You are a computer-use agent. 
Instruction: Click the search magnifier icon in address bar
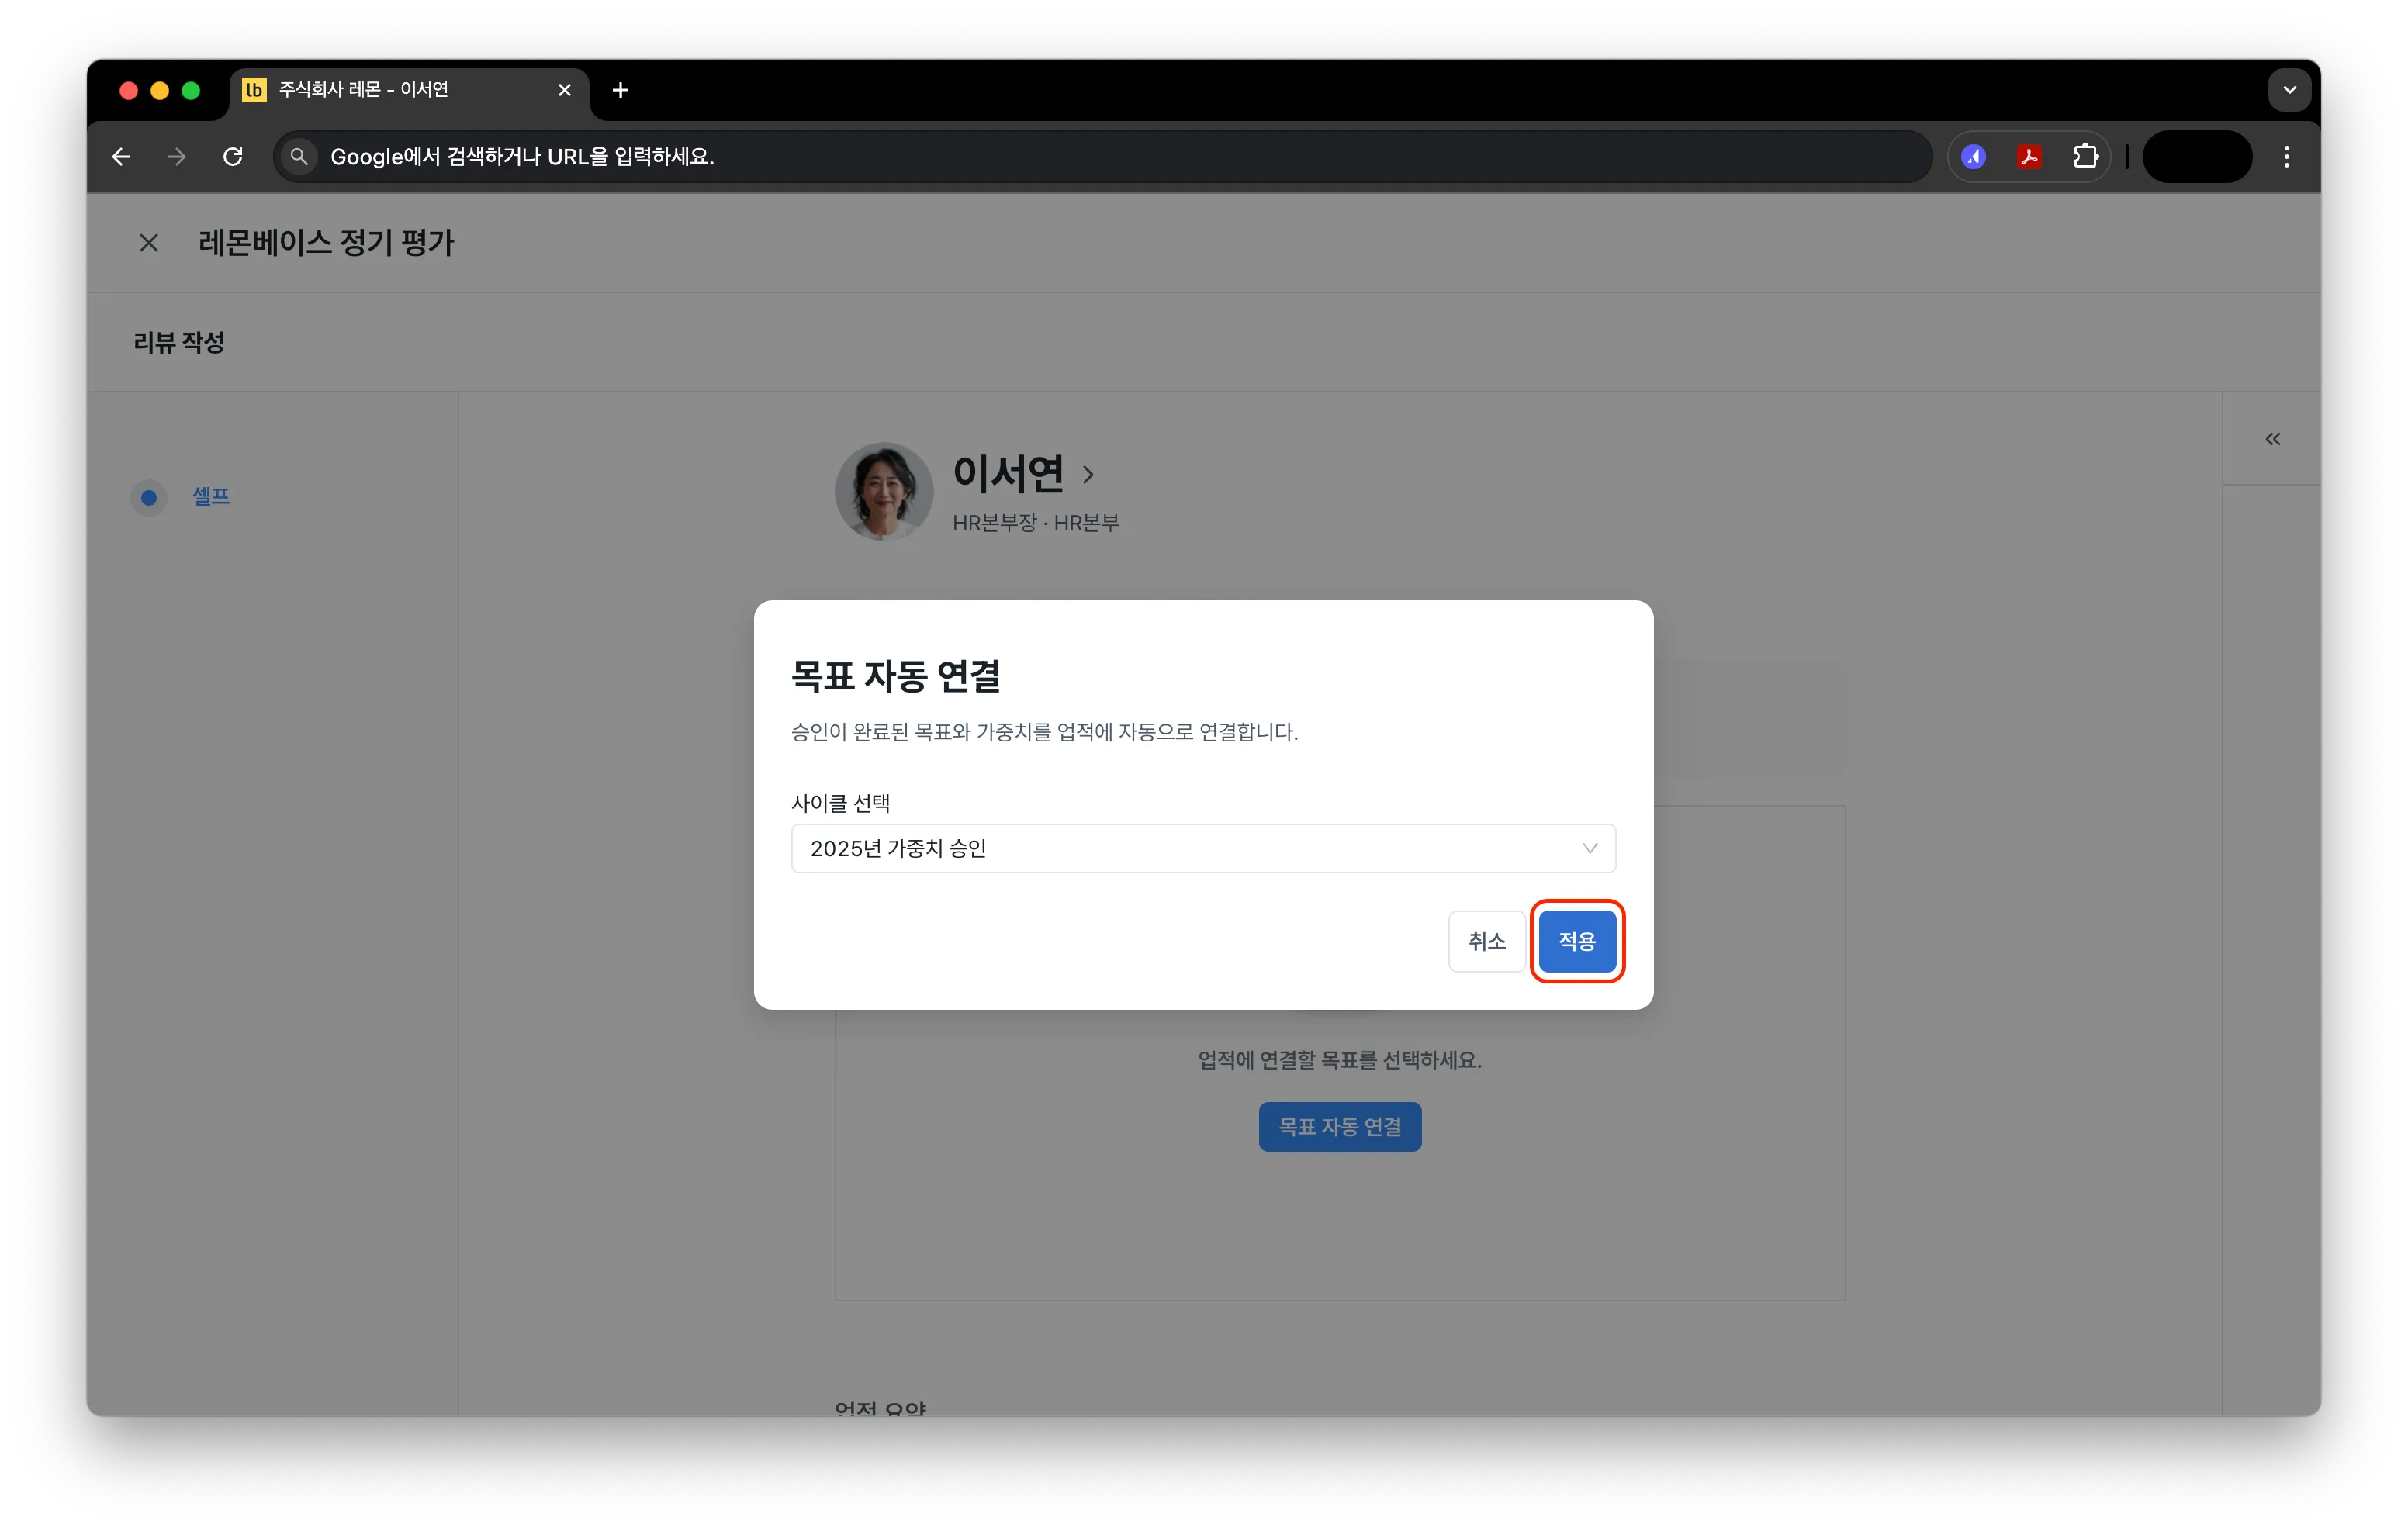298,156
